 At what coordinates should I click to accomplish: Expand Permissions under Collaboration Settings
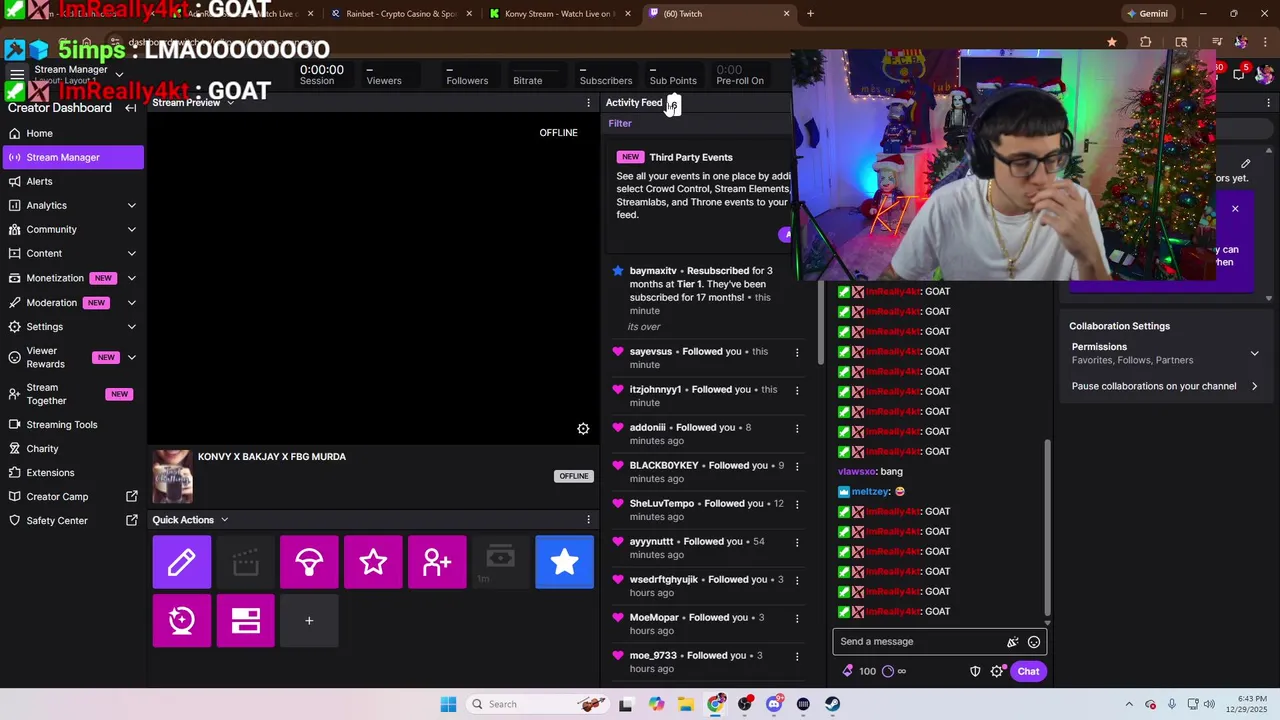point(1254,353)
